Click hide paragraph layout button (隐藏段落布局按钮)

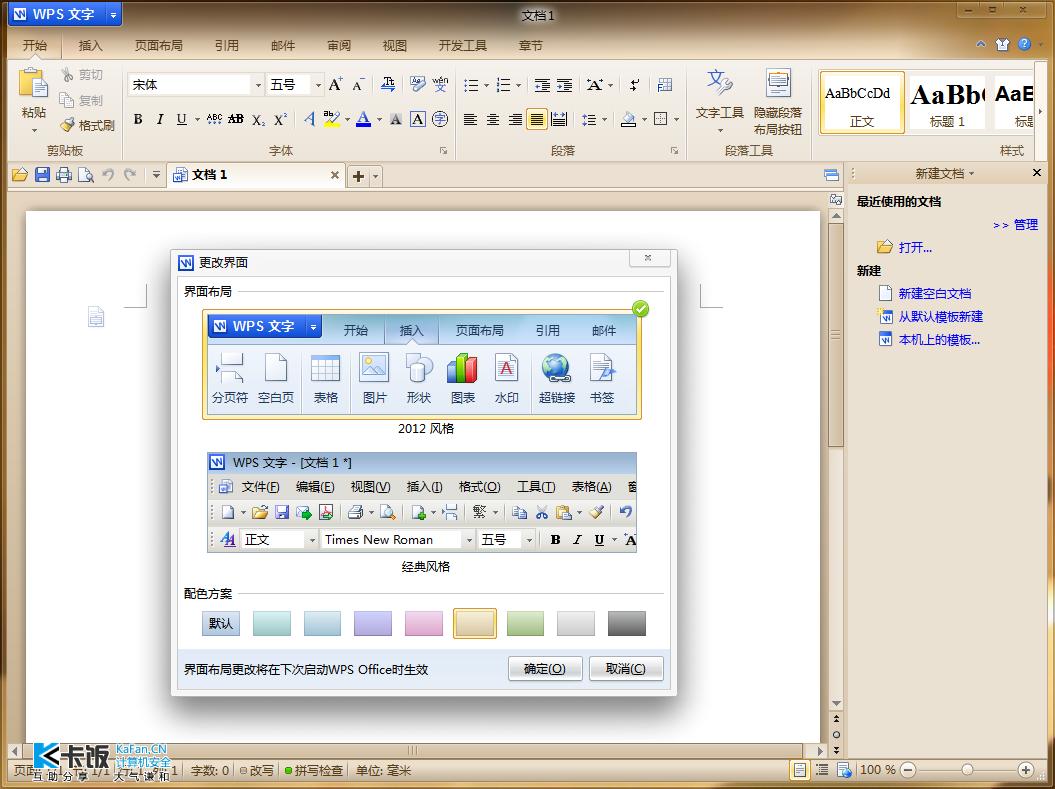[x=778, y=102]
